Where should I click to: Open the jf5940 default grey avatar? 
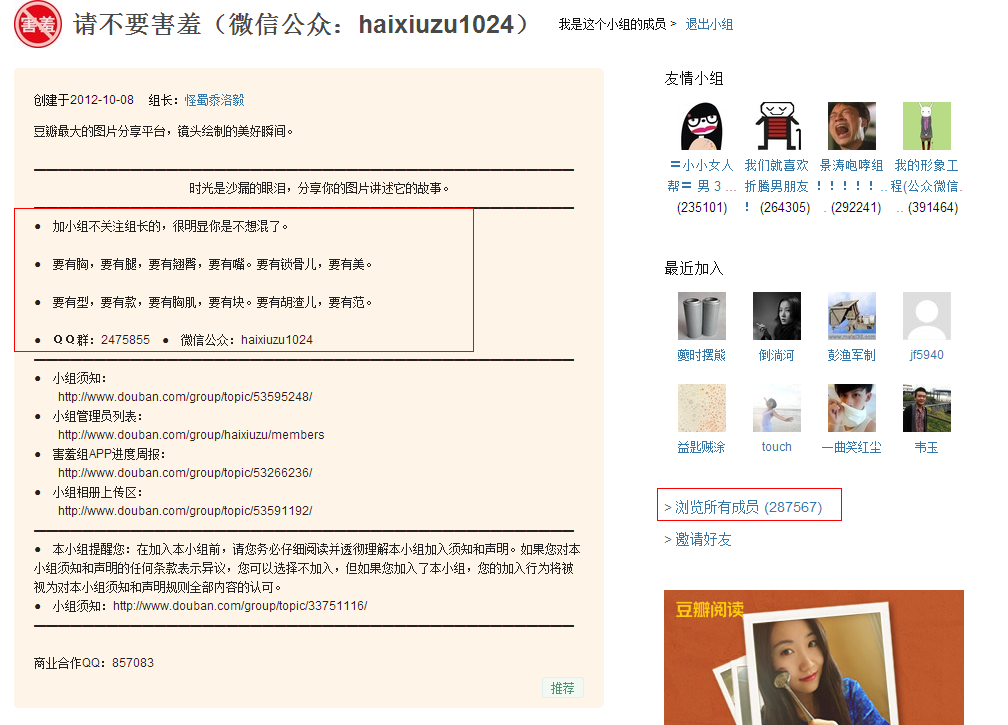pos(927,316)
